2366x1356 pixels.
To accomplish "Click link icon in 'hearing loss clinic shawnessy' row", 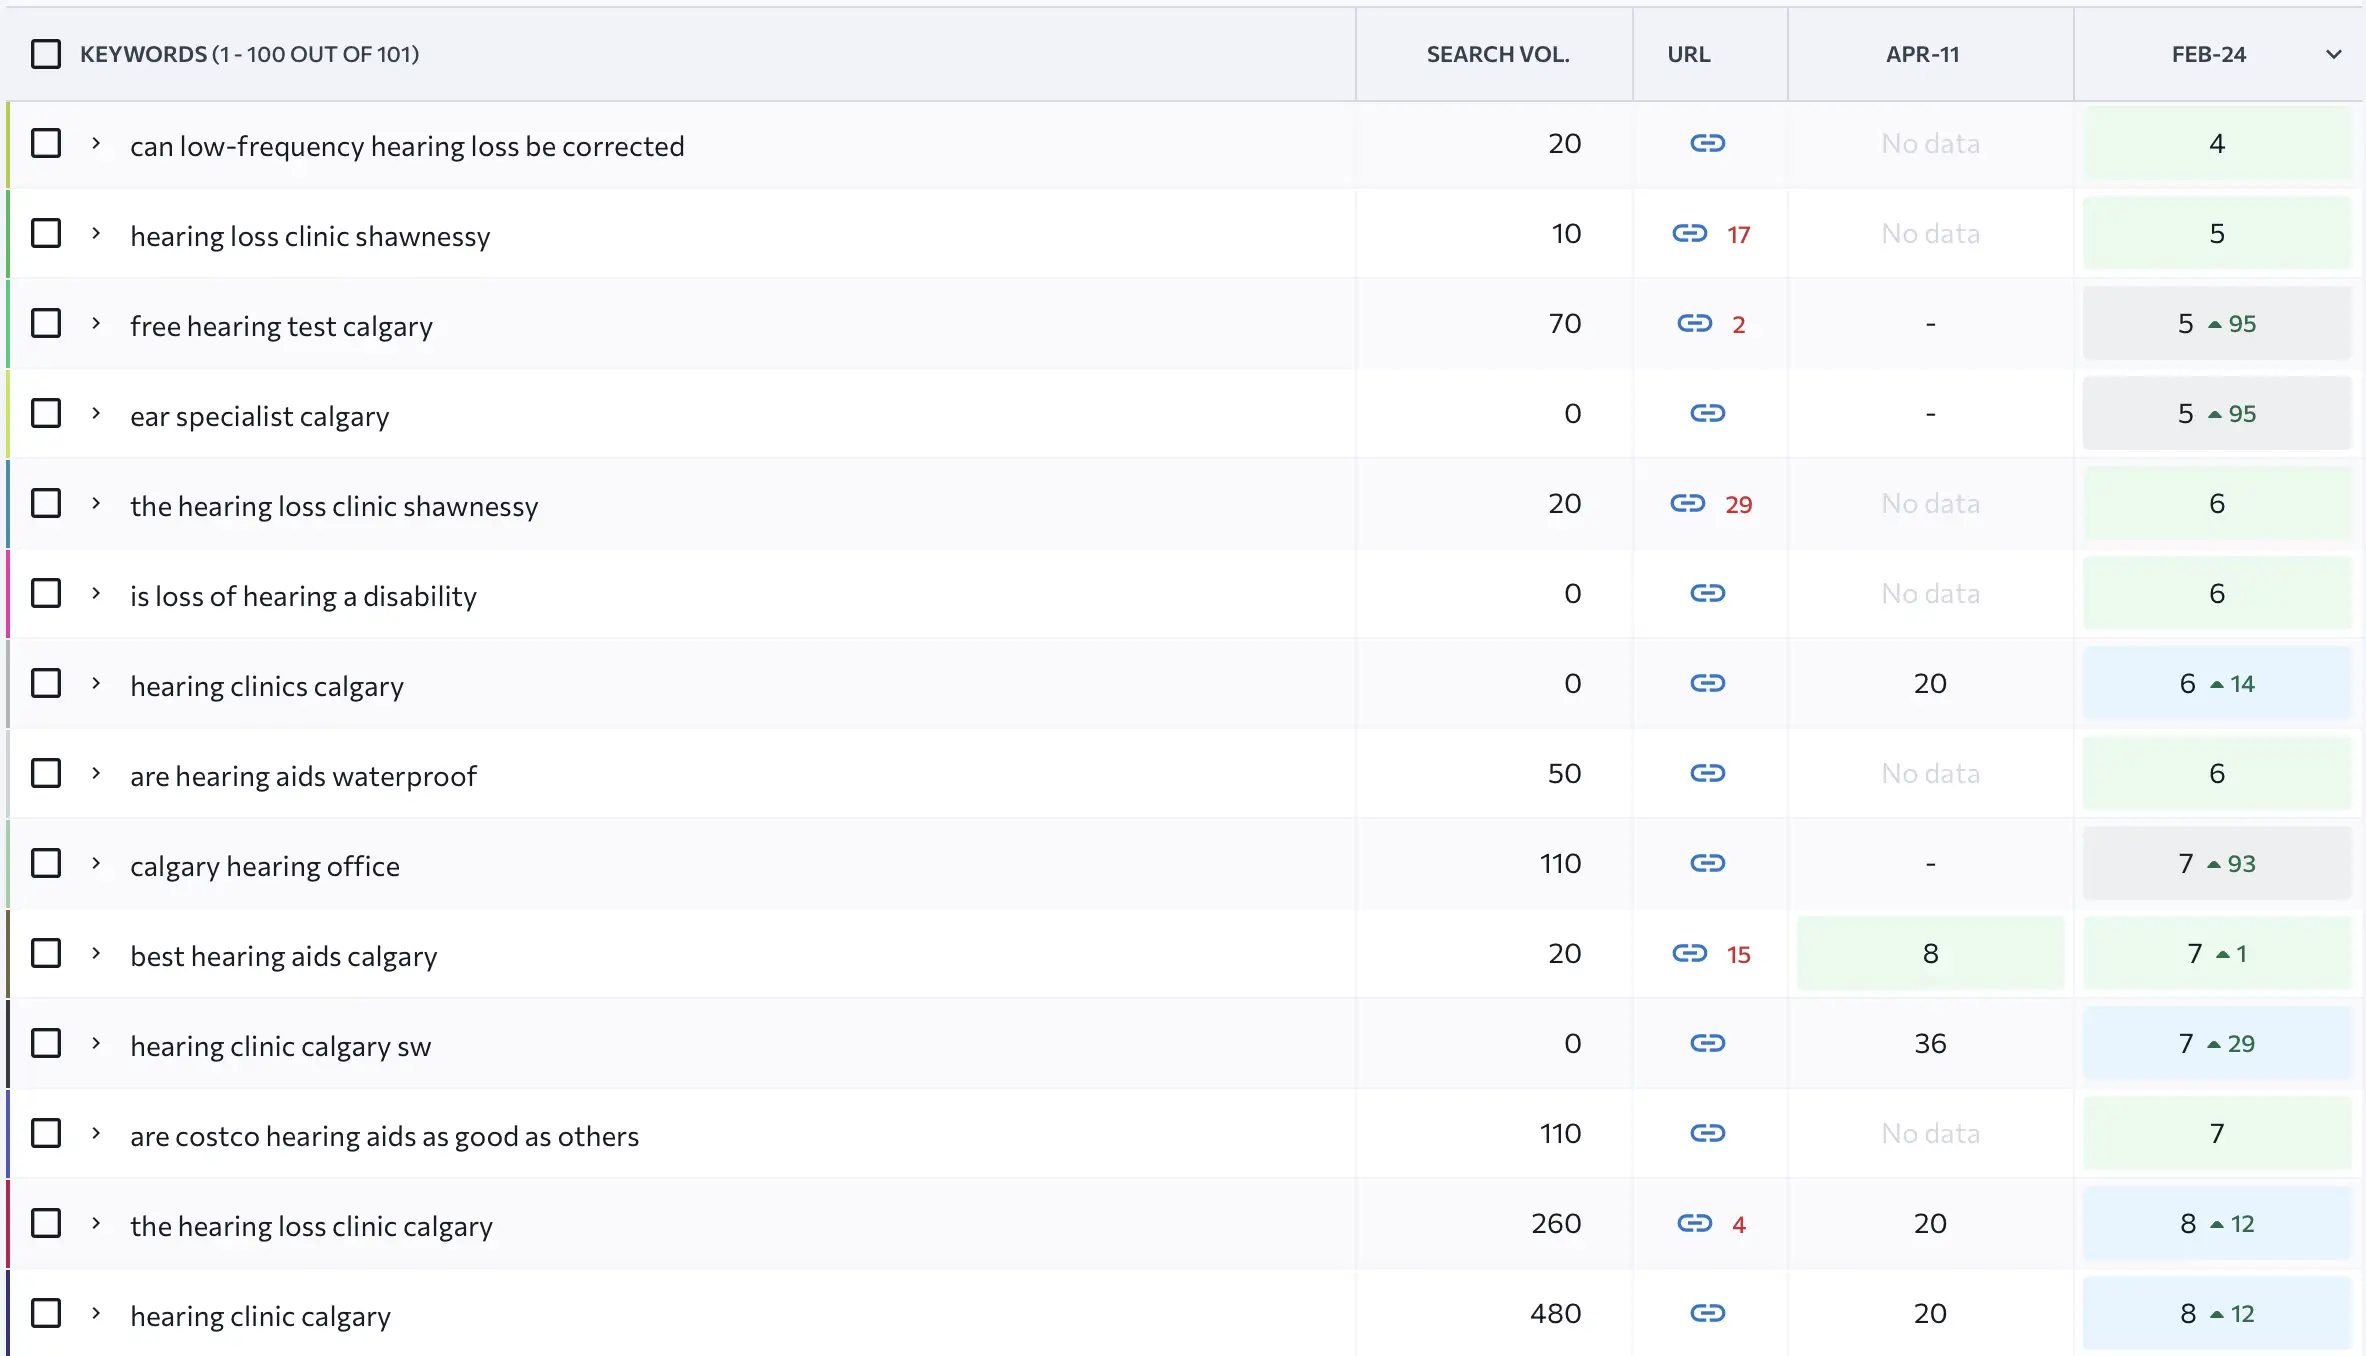I will click(x=1689, y=234).
